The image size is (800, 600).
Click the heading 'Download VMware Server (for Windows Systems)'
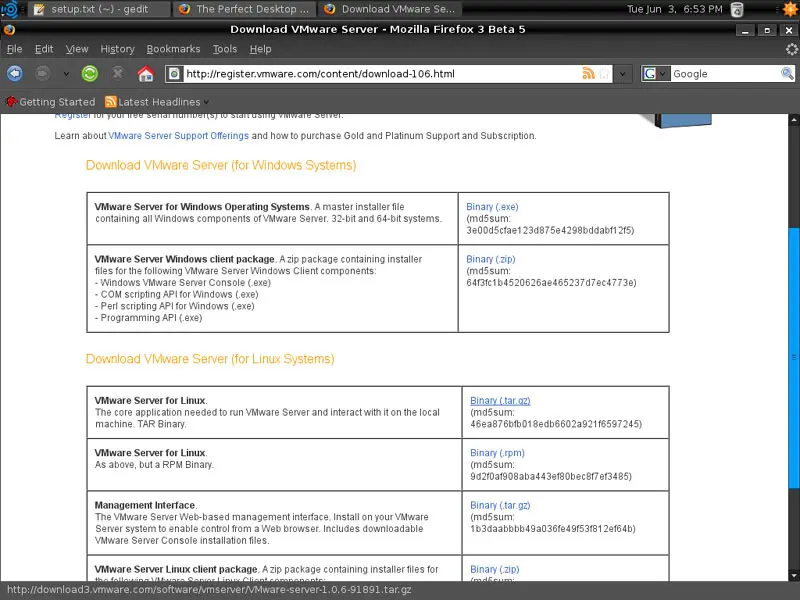pyautogui.click(x=221, y=165)
